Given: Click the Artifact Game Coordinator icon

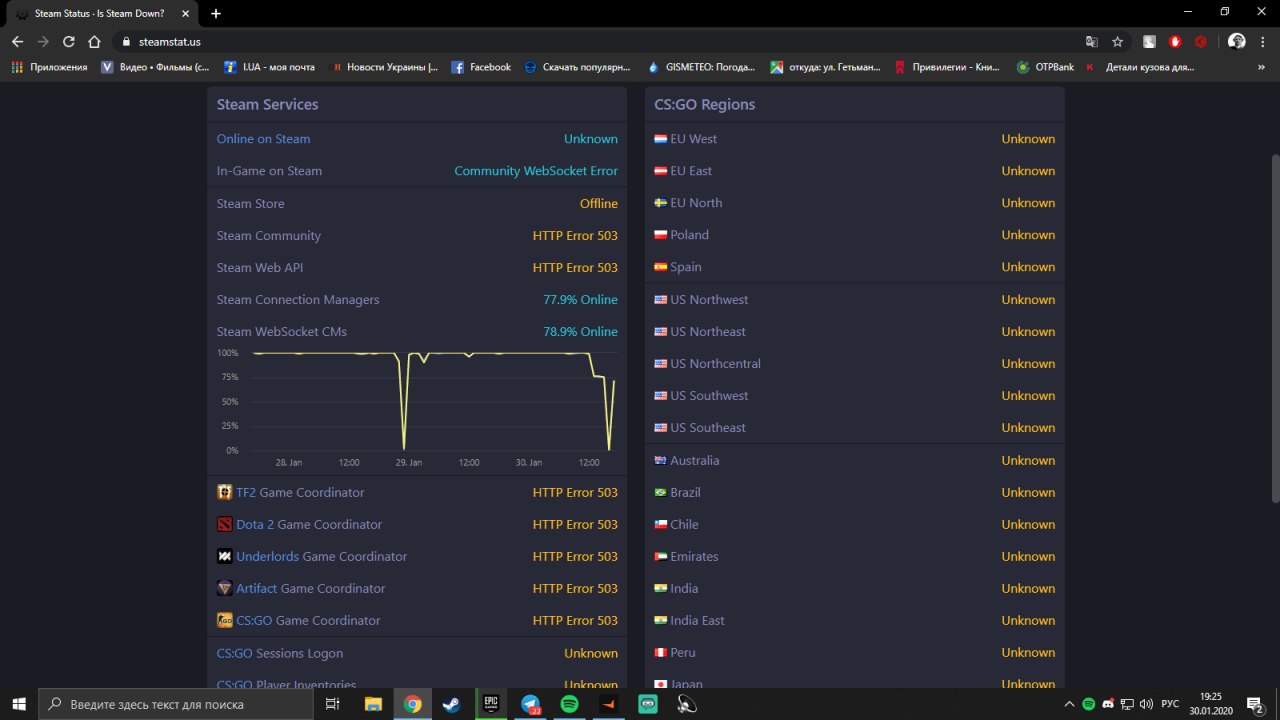Looking at the screenshot, I should 225,588.
